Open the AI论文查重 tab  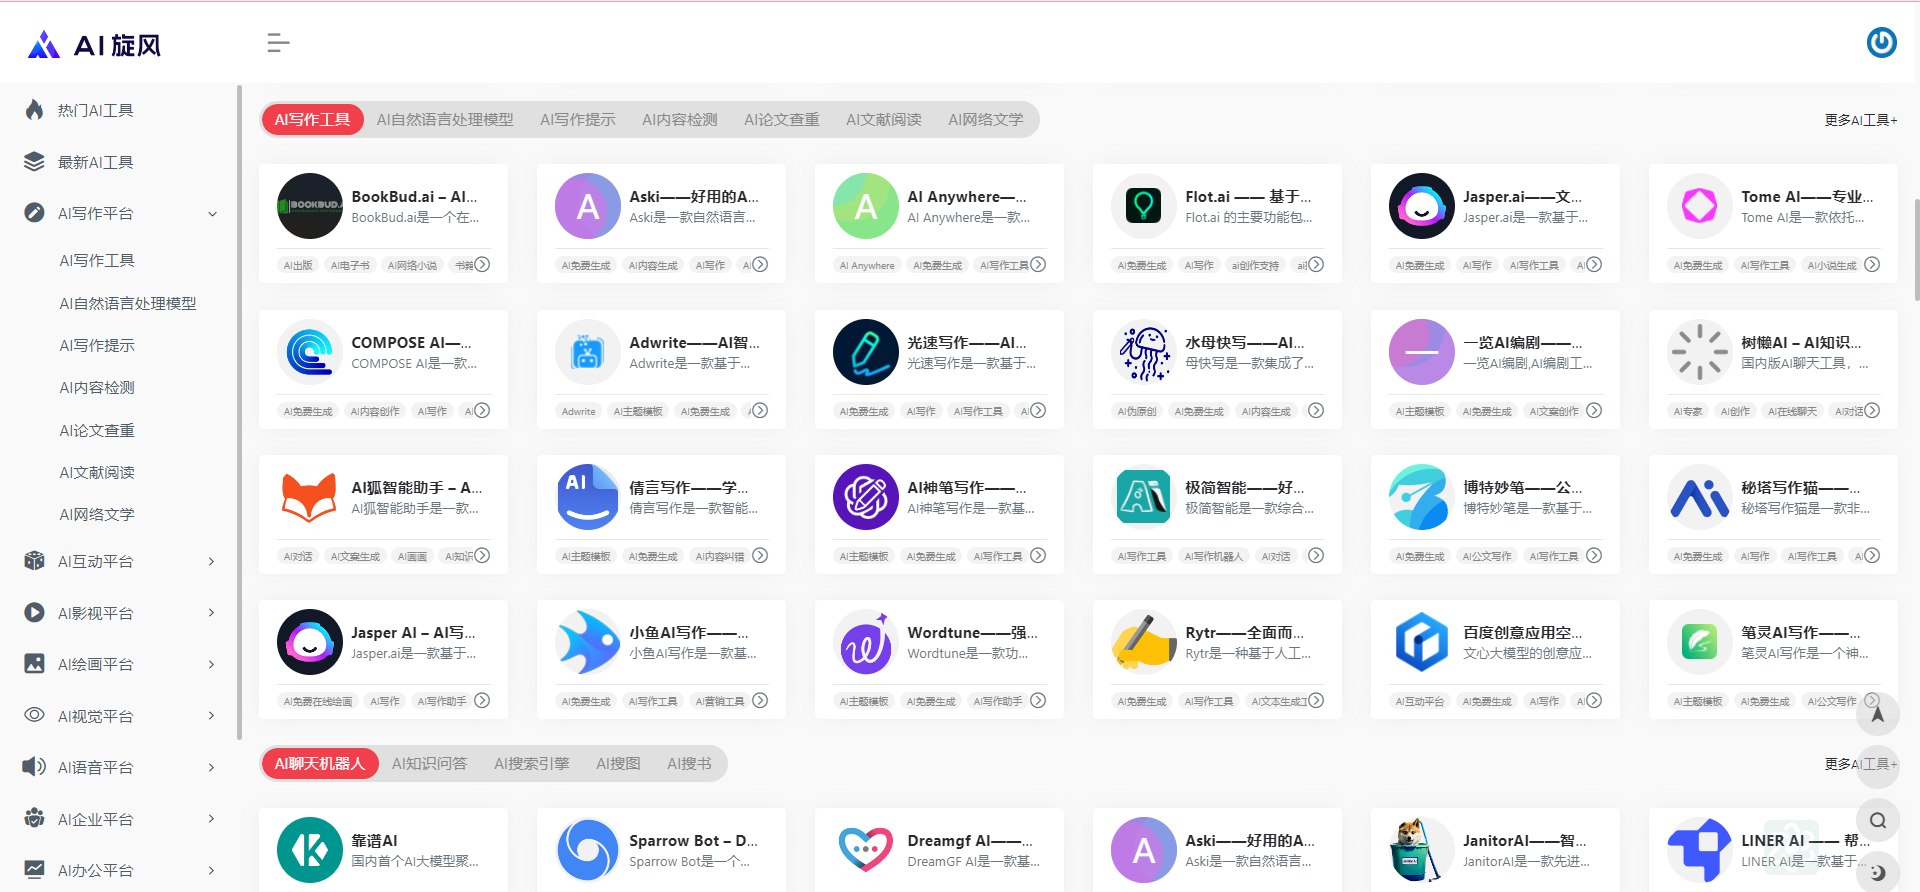pyautogui.click(x=782, y=120)
